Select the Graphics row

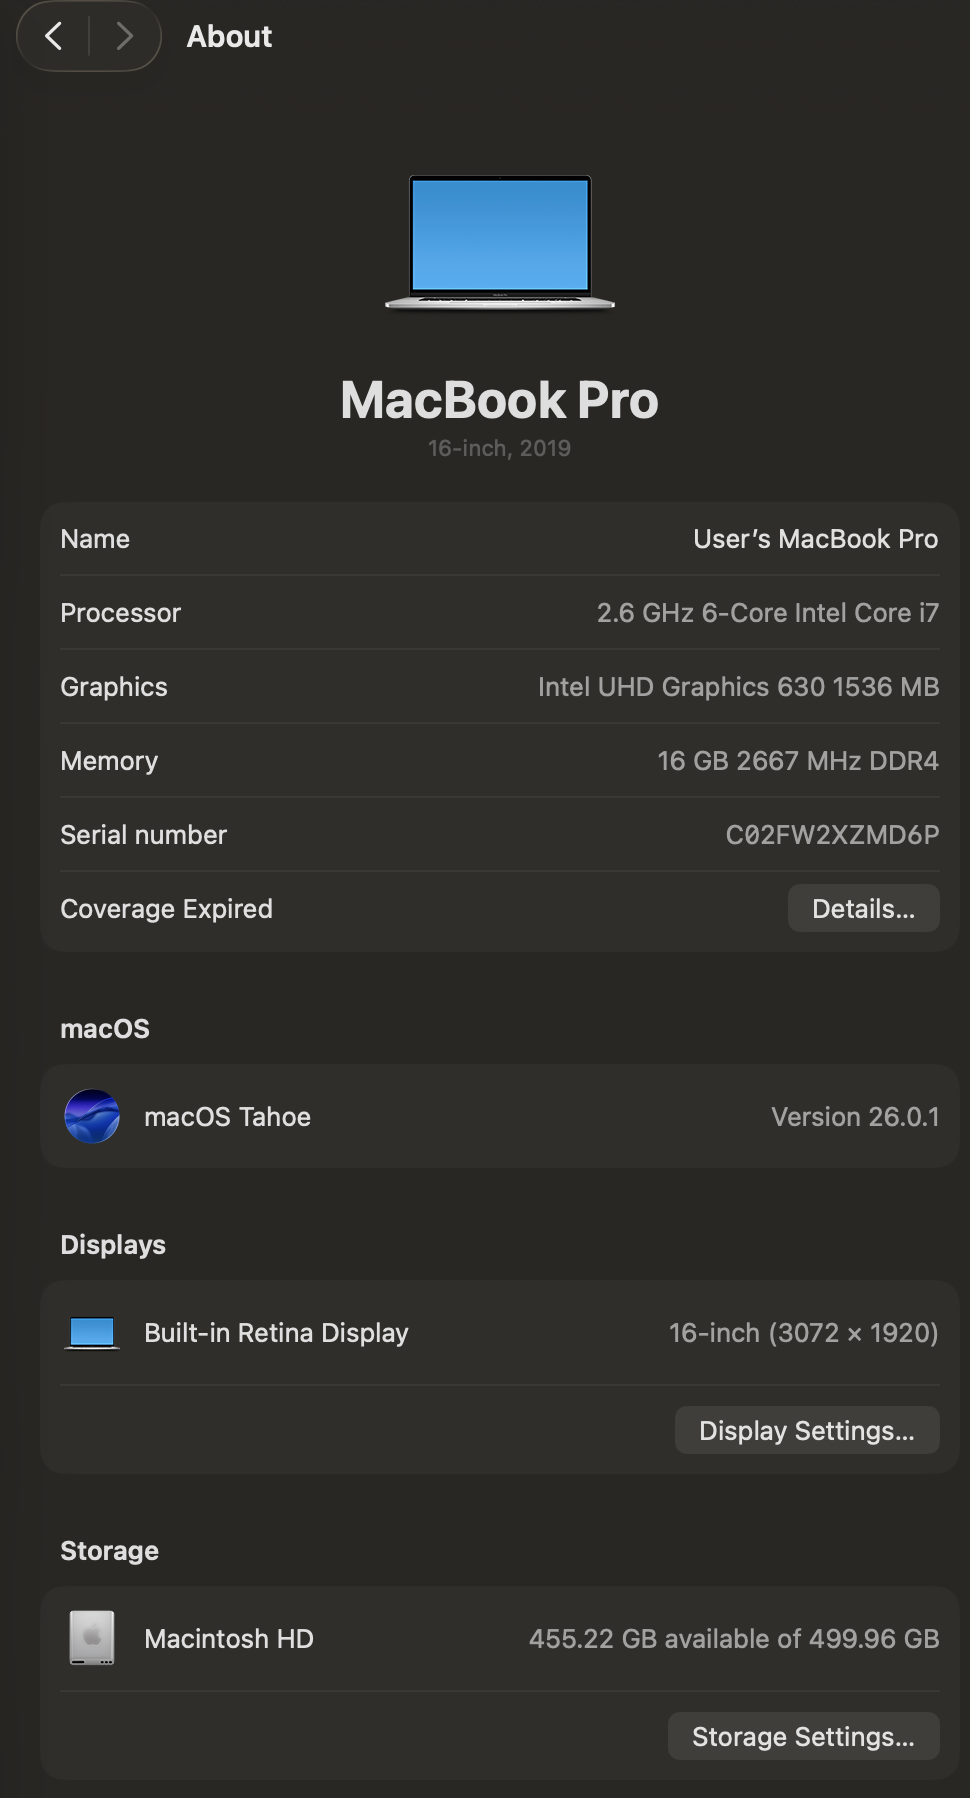coord(500,687)
